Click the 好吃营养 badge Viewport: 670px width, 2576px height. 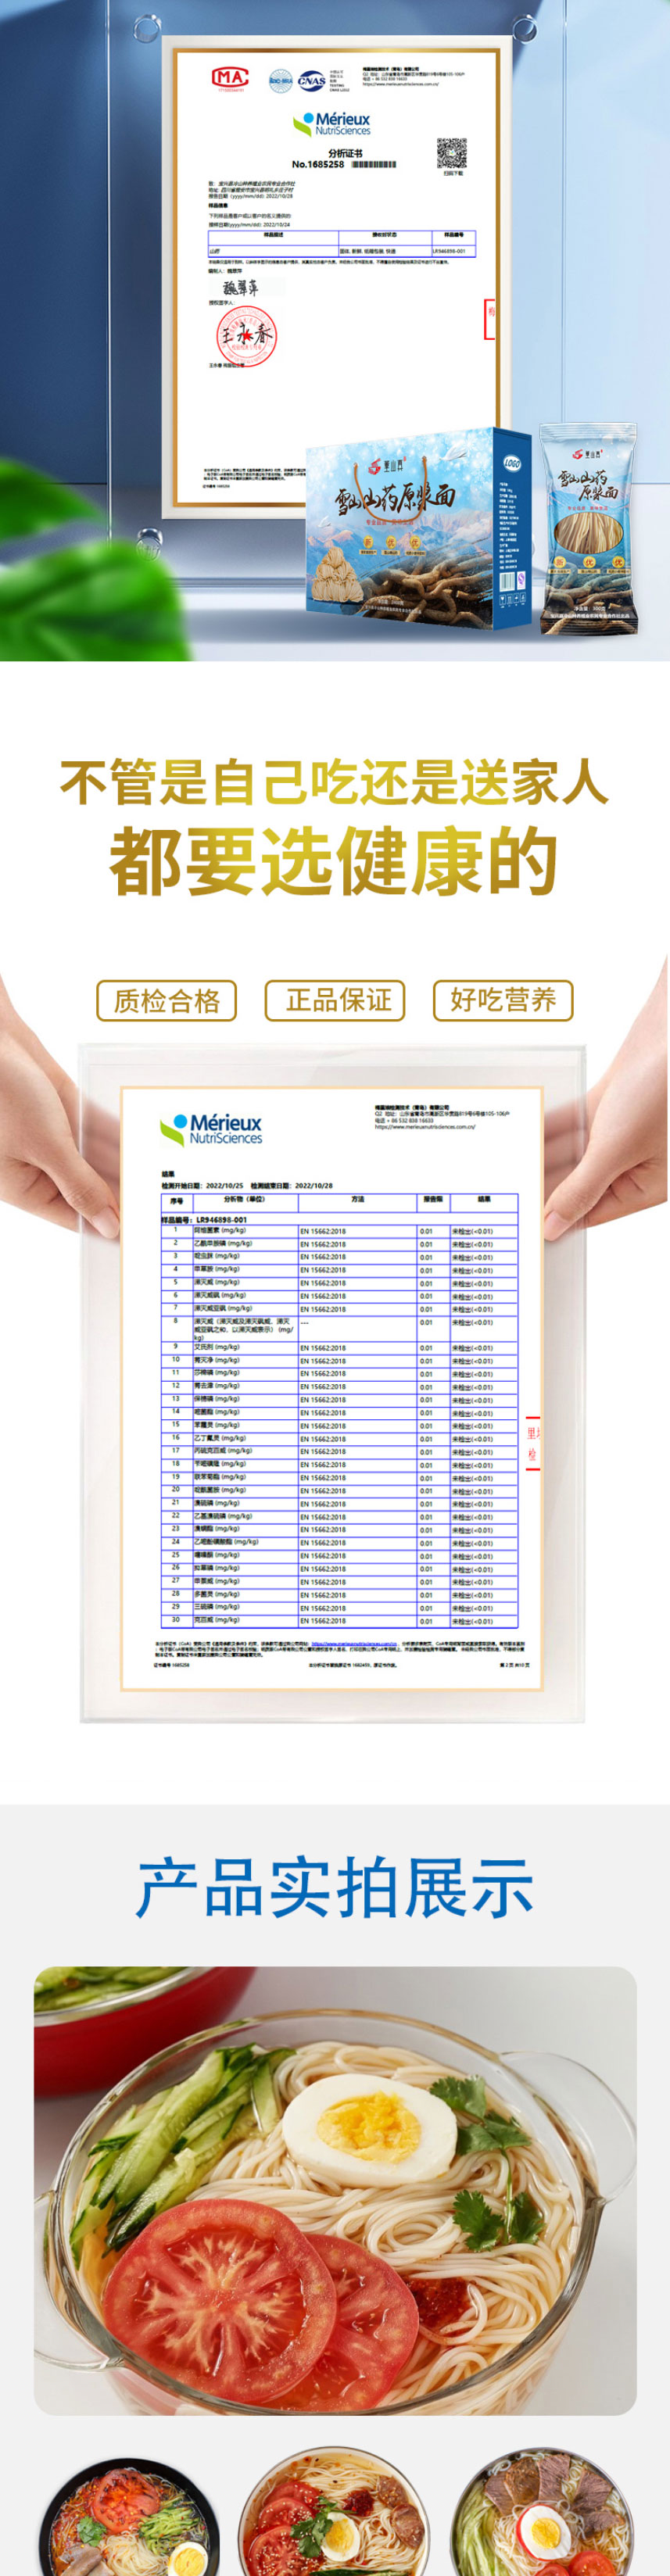[x=503, y=1000]
